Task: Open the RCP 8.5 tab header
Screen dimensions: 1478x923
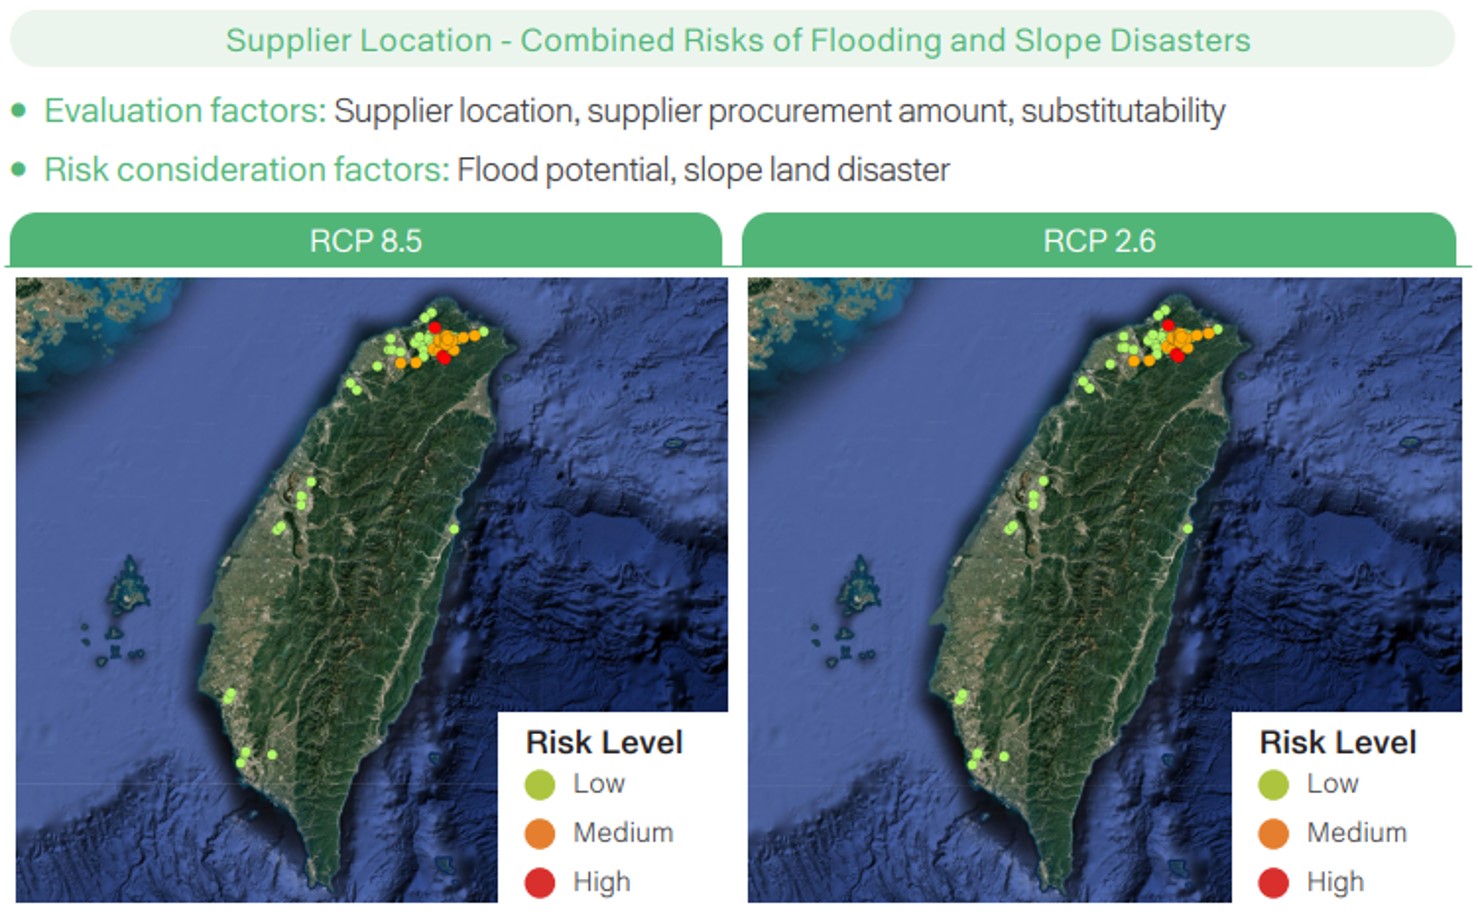Action: click(366, 241)
